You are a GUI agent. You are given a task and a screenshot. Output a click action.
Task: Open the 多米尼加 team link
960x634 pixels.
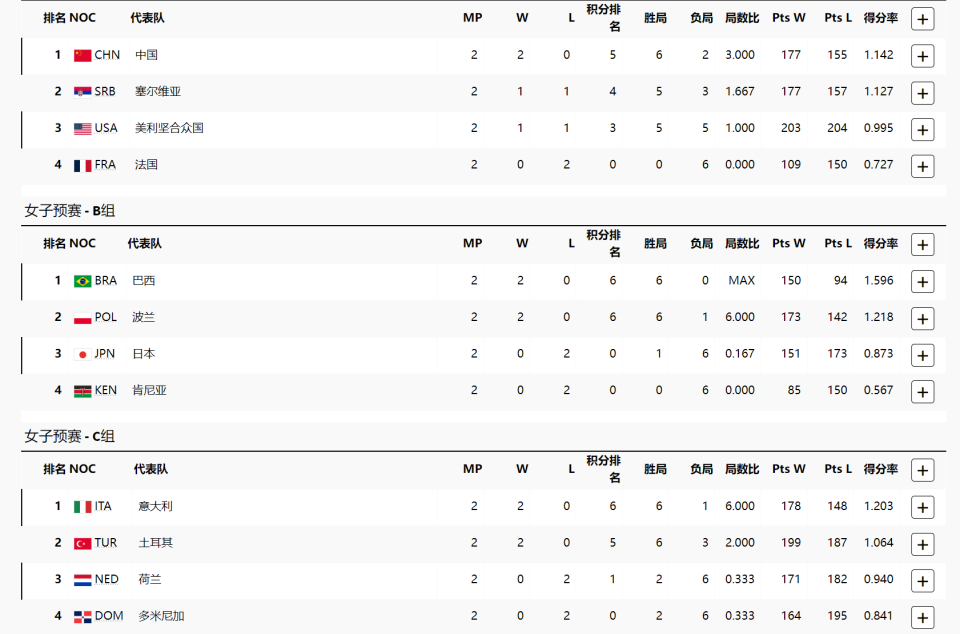point(161,616)
